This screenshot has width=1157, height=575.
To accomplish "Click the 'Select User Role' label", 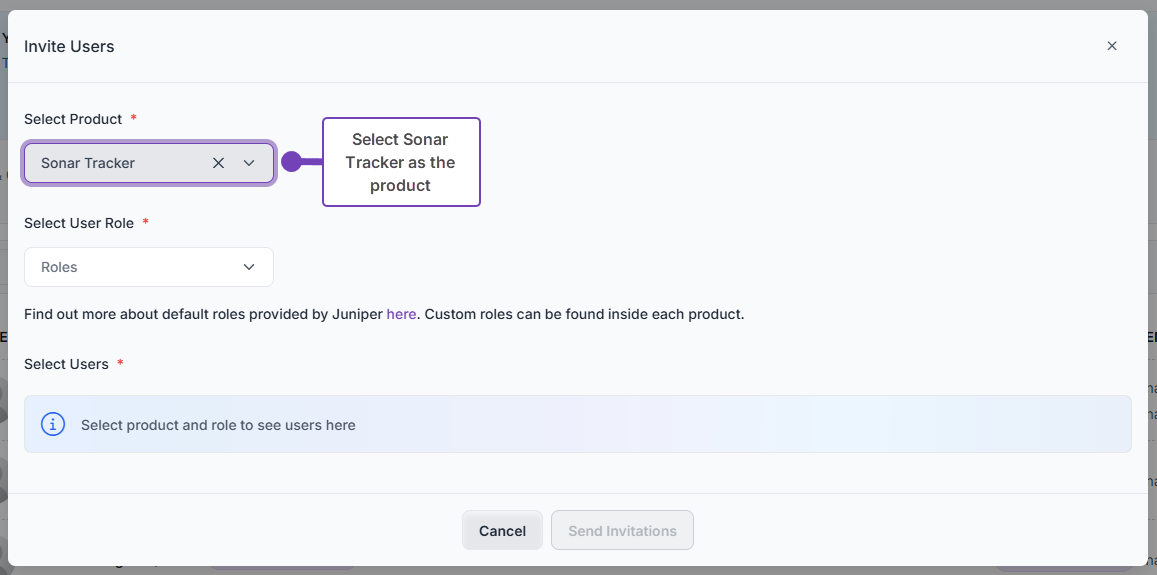I will click(79, 223).
